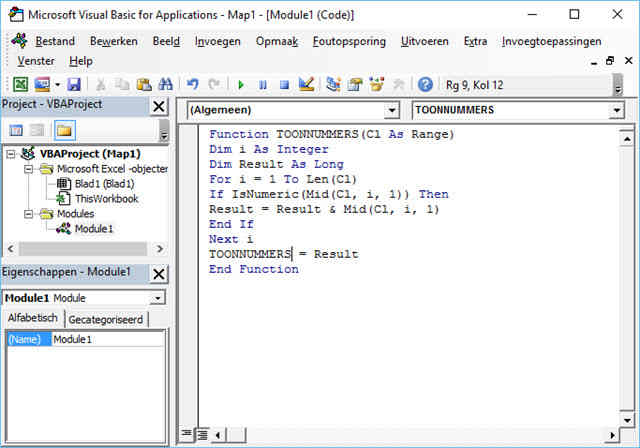Open the Invoegtoepassingen menu
This screenshot has height=448, width=640.
(x=551, y=41)
